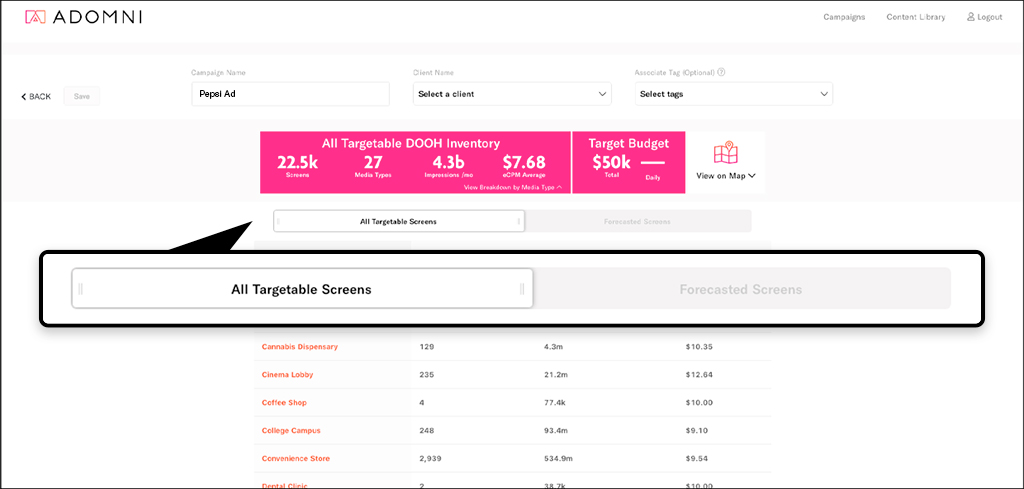Open the Select tags dropdown
This screenshot has width=1024, height=489.
[733, 94]
